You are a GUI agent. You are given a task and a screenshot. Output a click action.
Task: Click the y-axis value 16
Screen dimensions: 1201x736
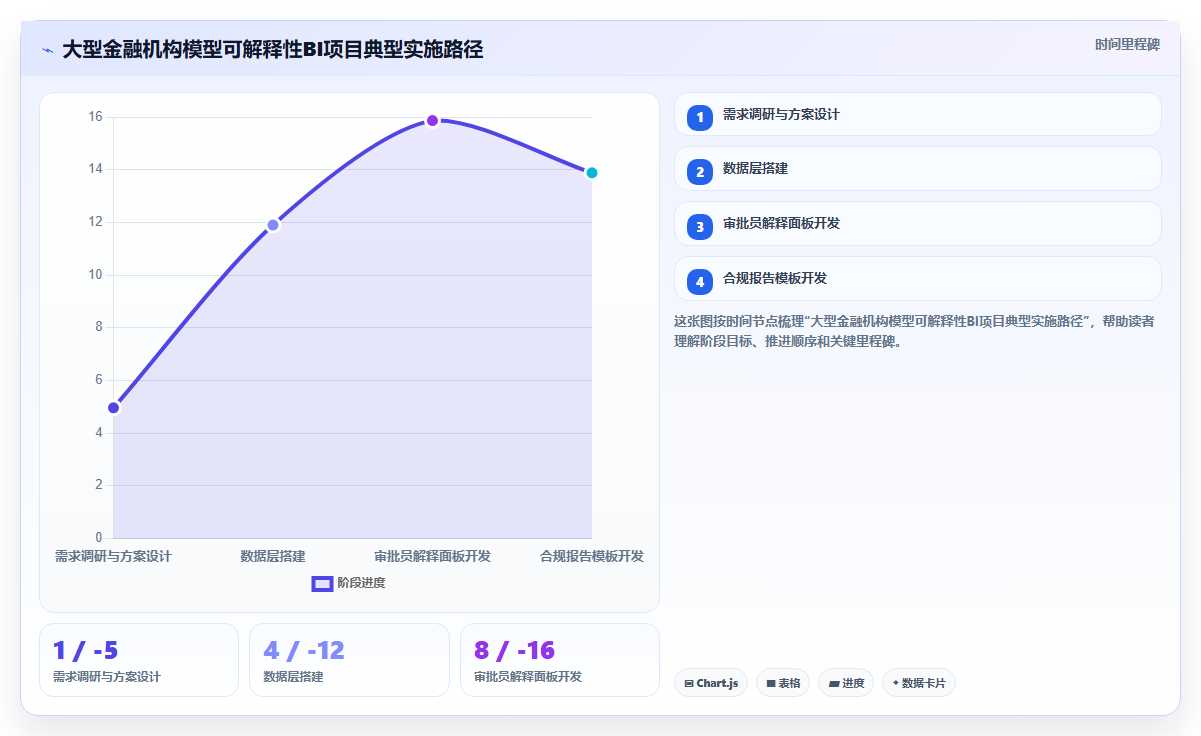pos(96,117)
